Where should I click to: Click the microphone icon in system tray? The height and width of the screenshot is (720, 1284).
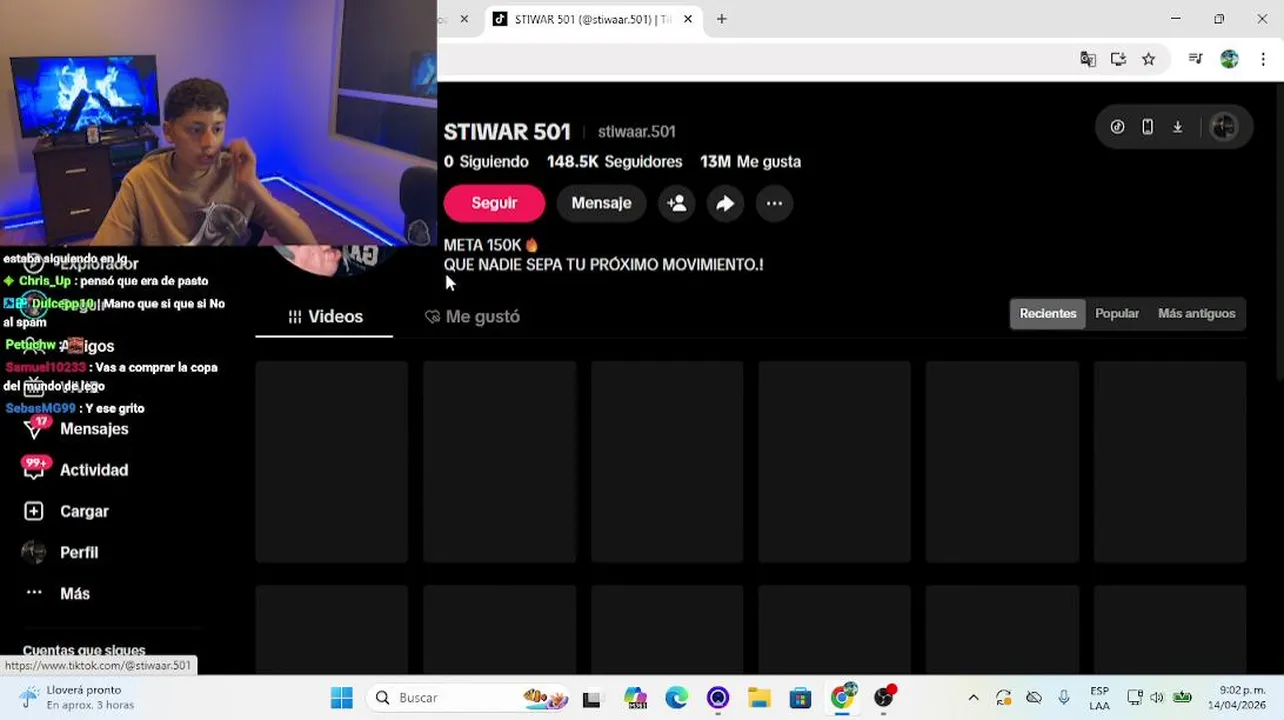click(x=1064, y=697)
